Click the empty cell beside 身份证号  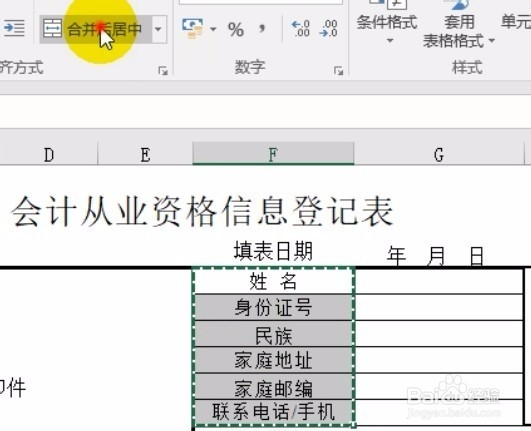pyautogui.click(x=439, y=307)
